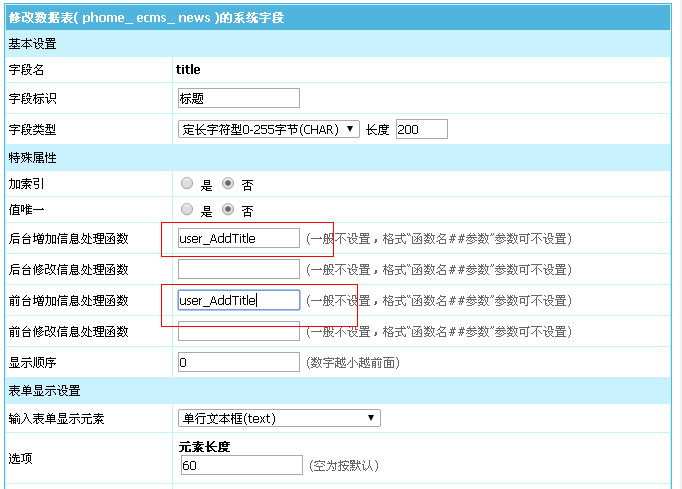Viewport: 682px width, 489px height.
Task: Click the title field name text
Action: tap(188, 70)
